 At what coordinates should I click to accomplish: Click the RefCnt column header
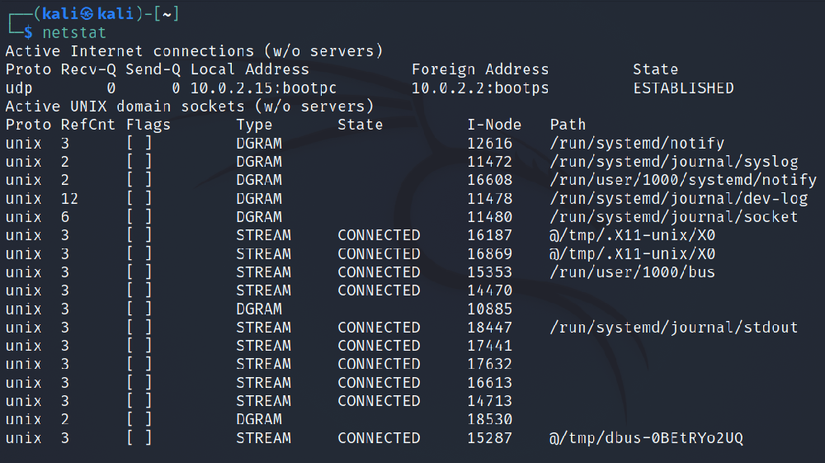coord(85,125)
